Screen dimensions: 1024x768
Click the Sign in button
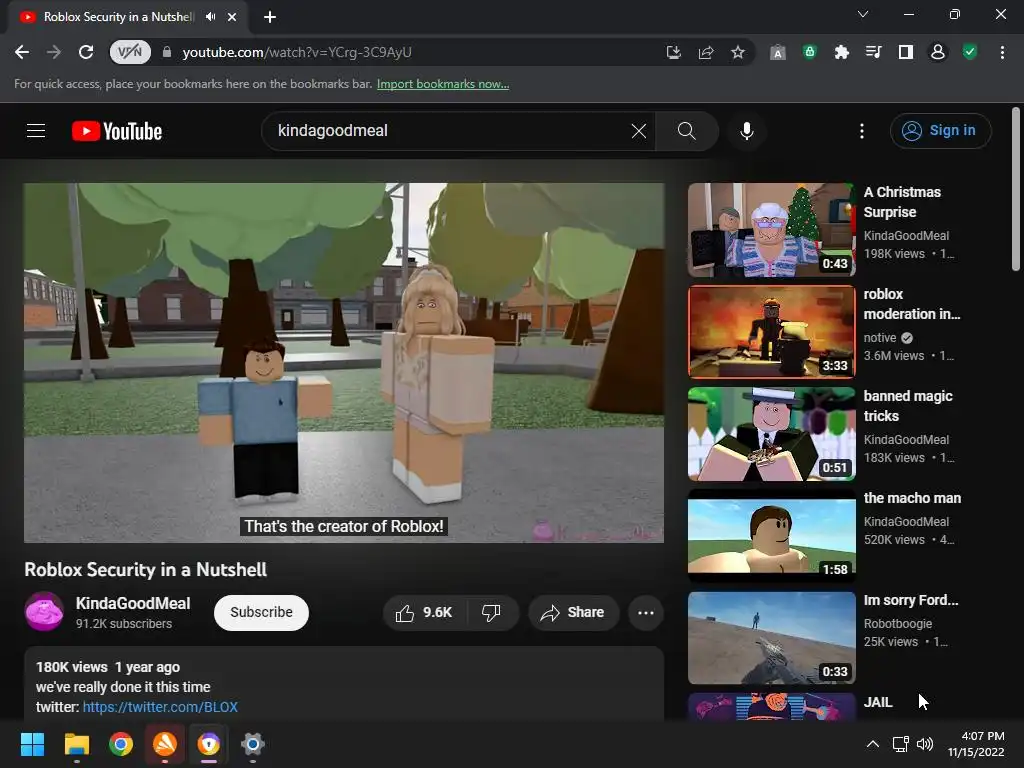940,131
